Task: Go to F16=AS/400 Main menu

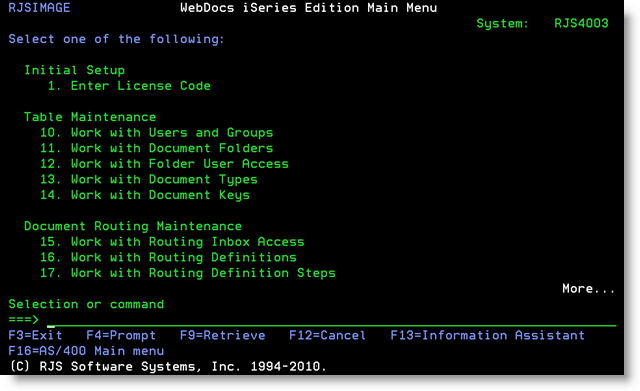Action: pyautogui.click(x=86, y=351)
